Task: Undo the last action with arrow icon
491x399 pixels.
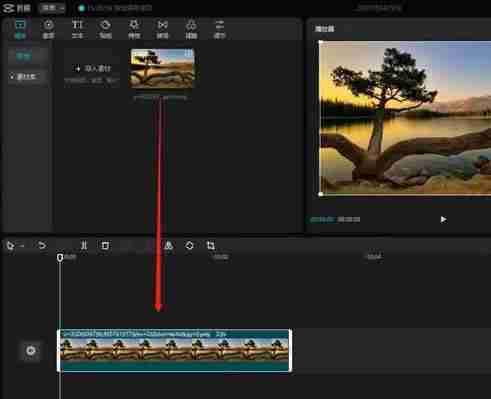Action: tap(42, 246)
